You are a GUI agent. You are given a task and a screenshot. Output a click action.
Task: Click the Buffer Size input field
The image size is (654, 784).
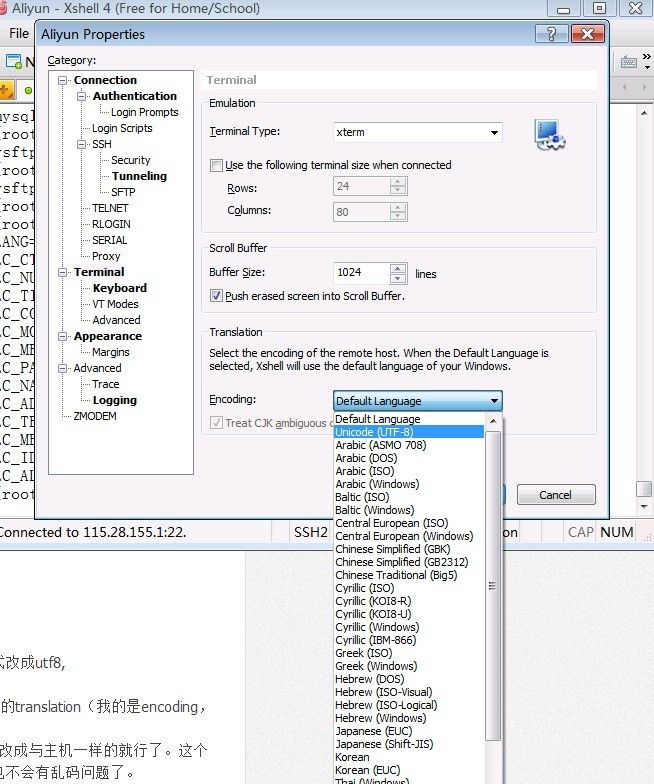[x=362, y=273]
